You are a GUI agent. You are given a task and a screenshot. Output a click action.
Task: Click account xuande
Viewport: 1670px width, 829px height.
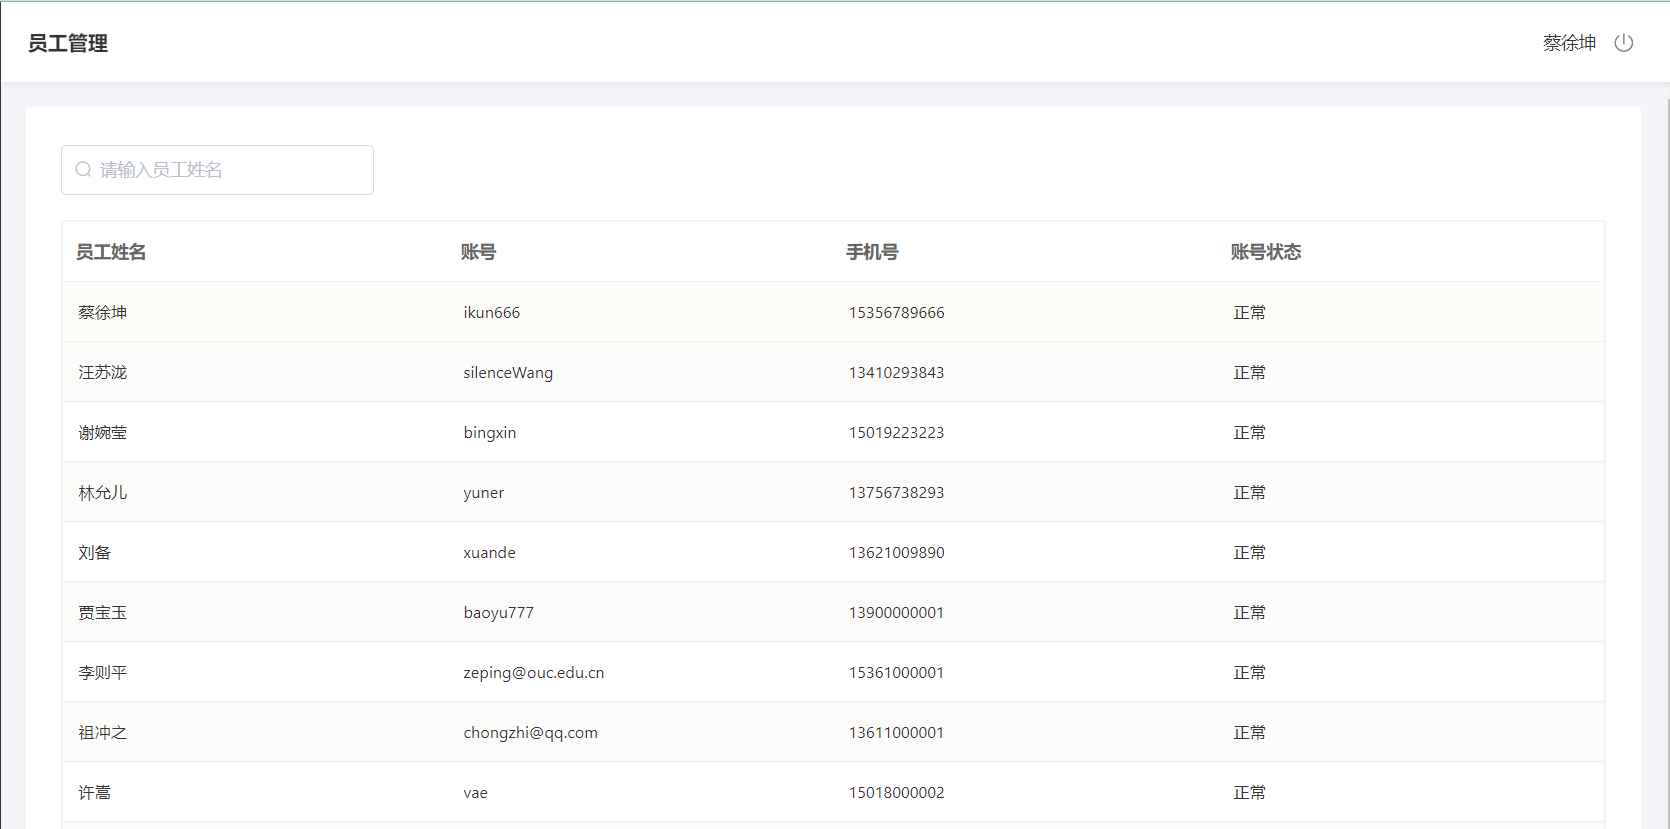490,553
